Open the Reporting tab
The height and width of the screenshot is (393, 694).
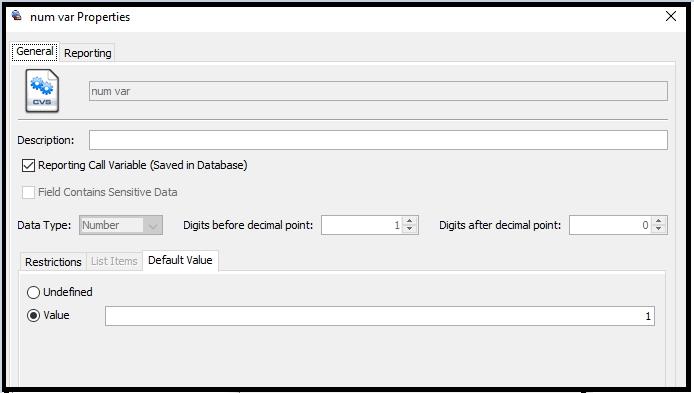click(x=88, y=53)
